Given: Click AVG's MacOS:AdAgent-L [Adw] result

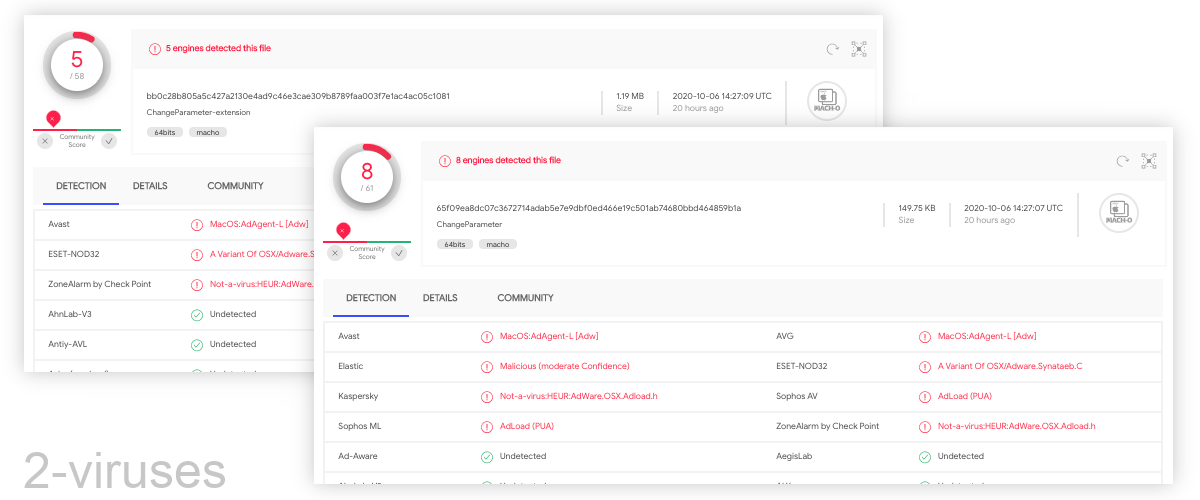Looking at the screenshot, I should point(987,336).
